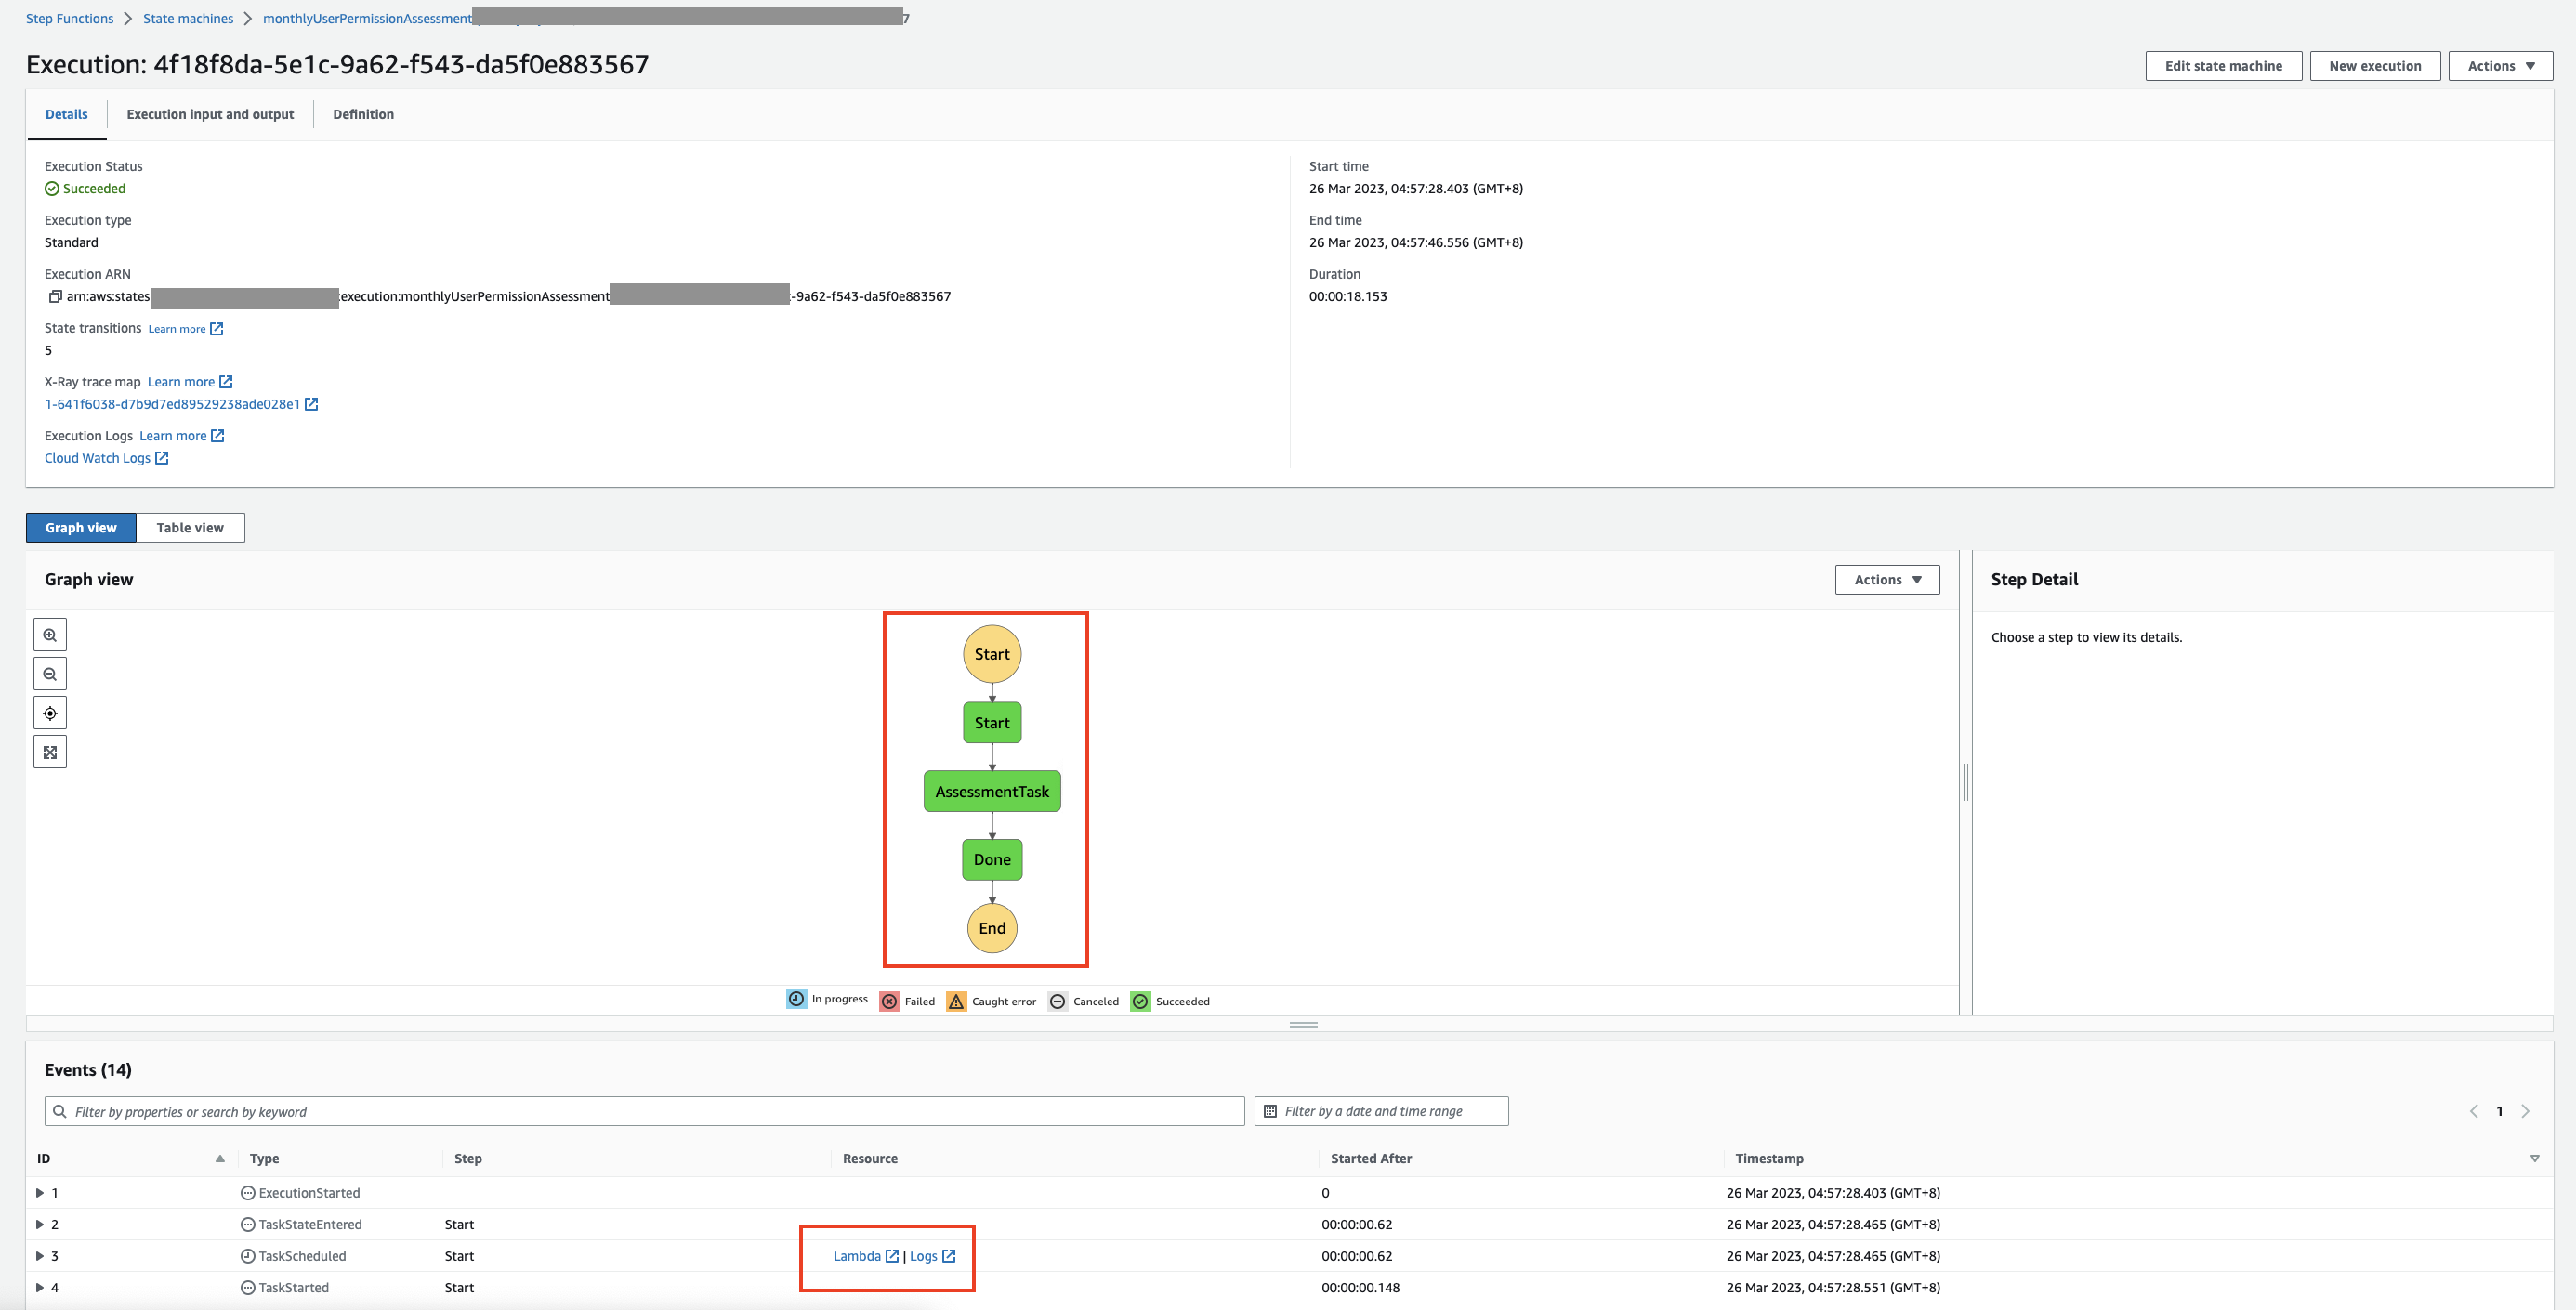Image resolution: width=2576 pixels, height=1310 pixels.
Task: Click the Edit state machine button
Action: tap(2223, 66)
